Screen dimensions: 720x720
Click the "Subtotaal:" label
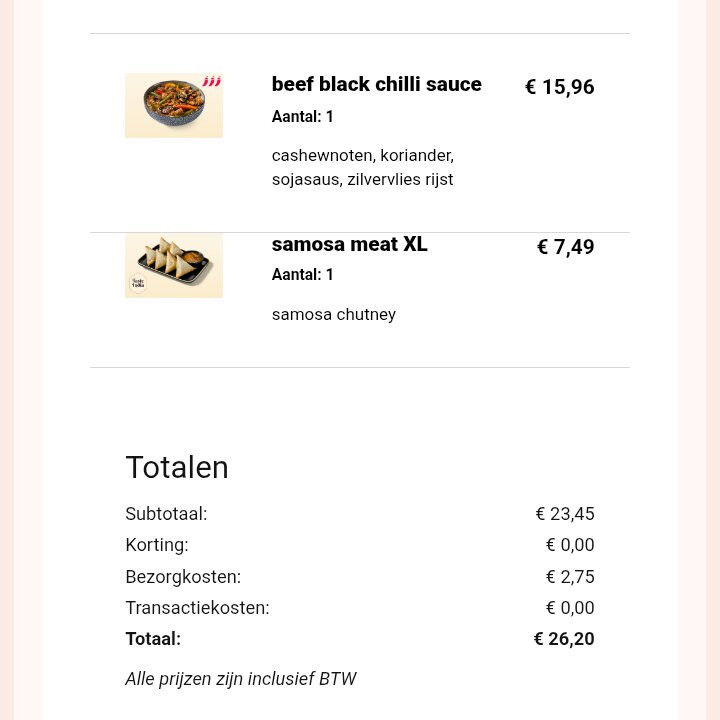[166, 514]
